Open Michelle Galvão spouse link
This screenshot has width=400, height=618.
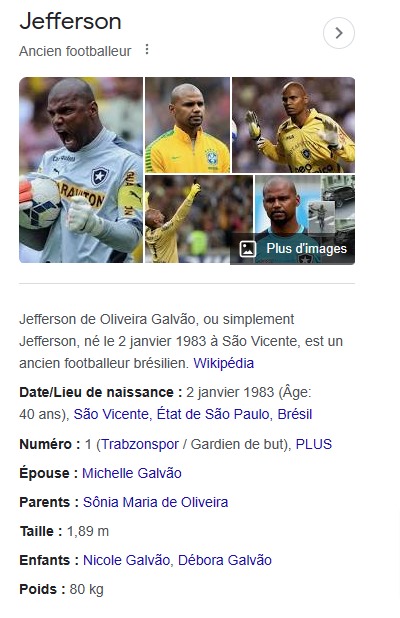coord(132,473)
